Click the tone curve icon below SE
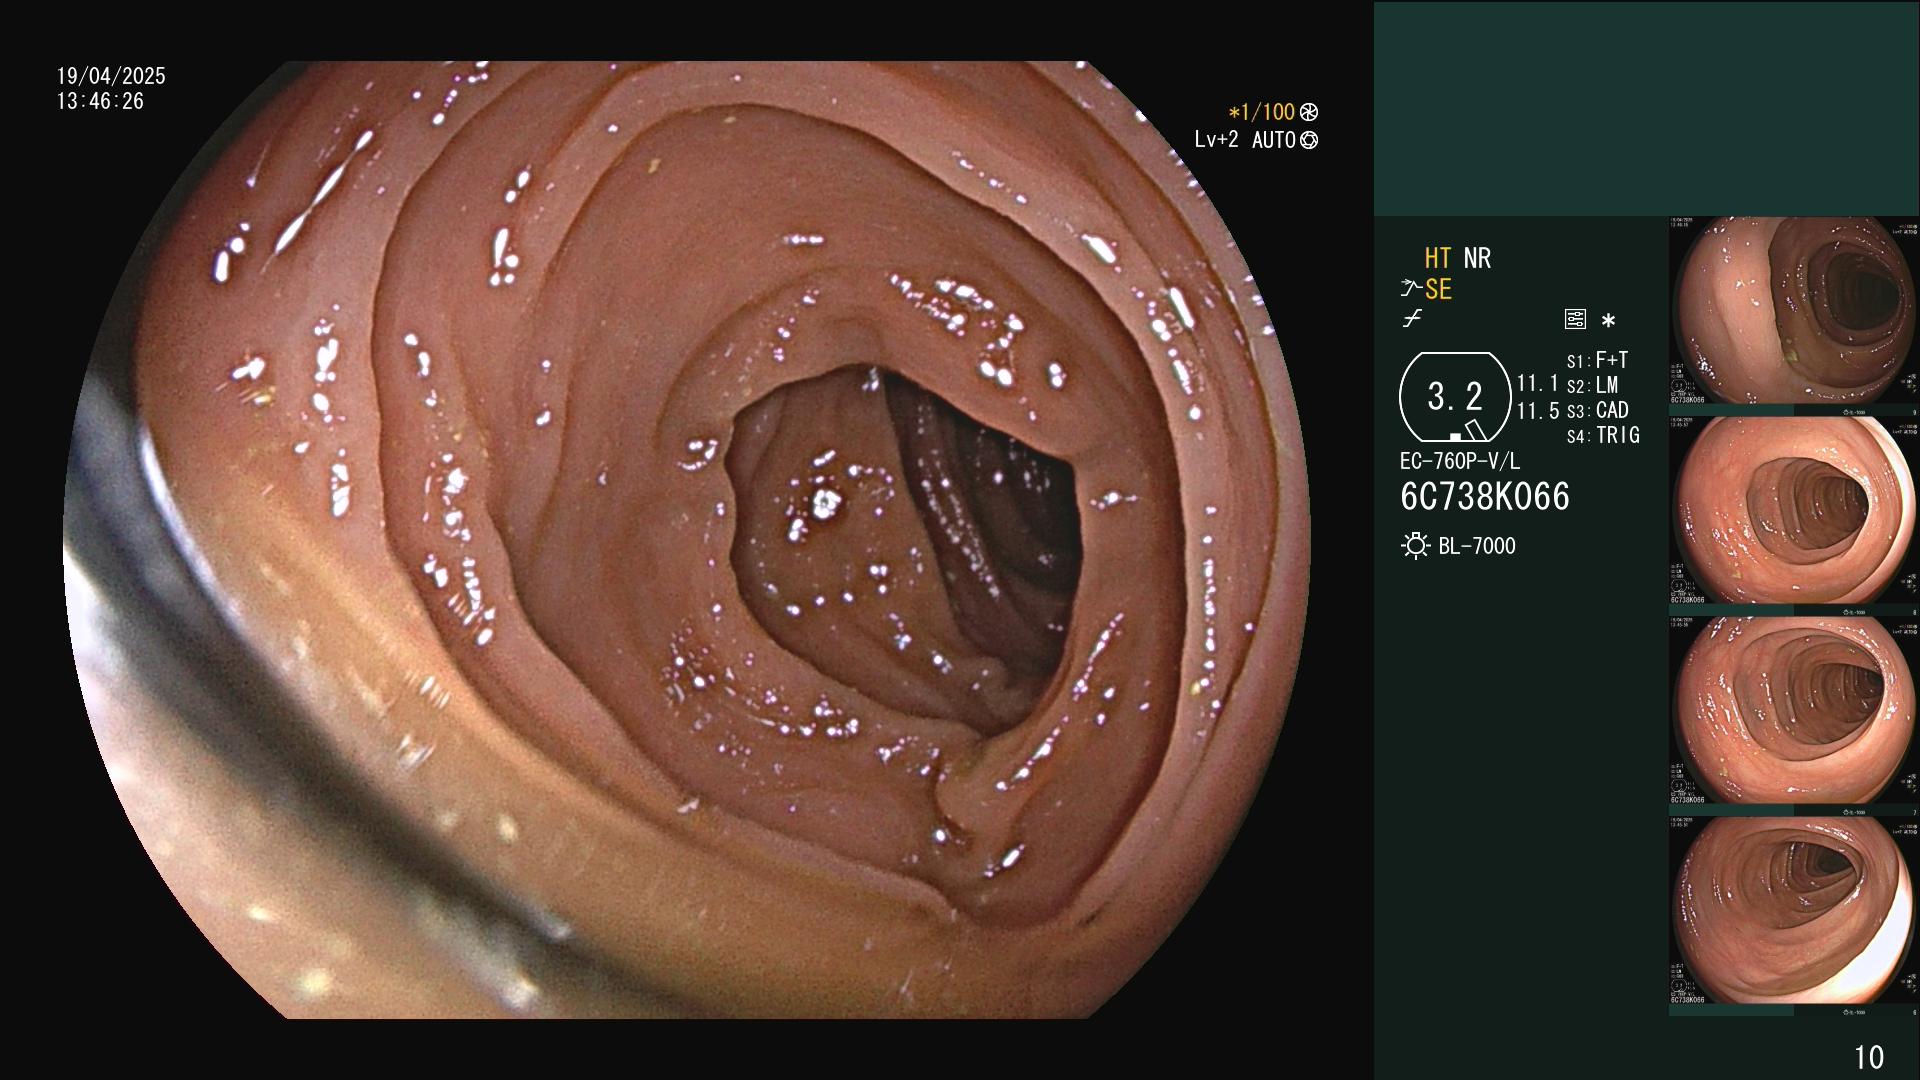This screenshot has height=1080, width=1920. click(1412, 319)
